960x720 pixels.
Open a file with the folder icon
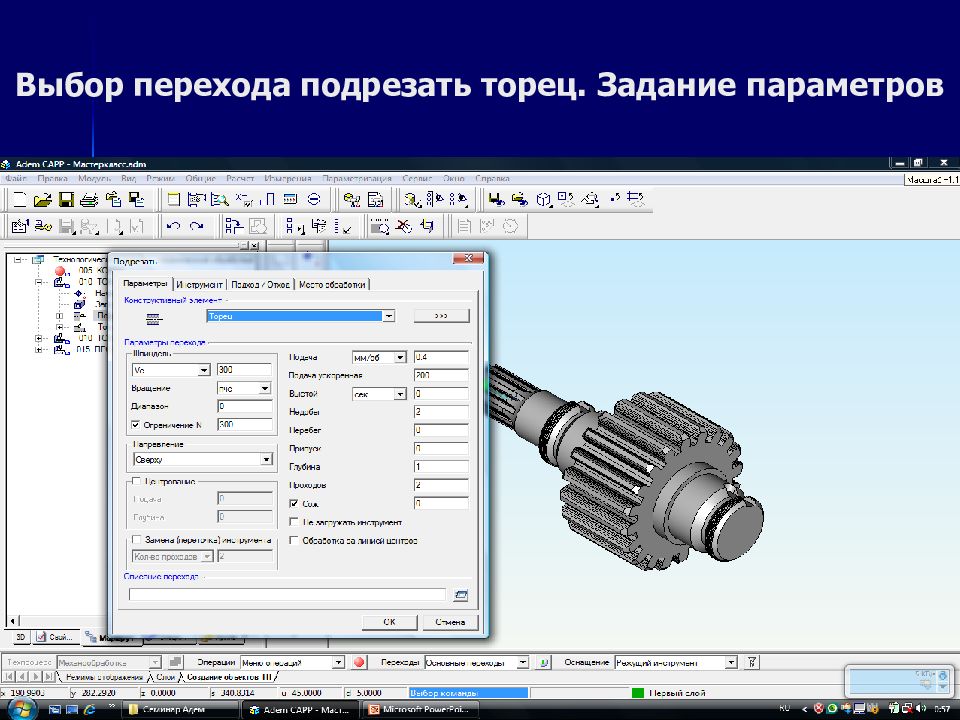(x=42, y=199)
